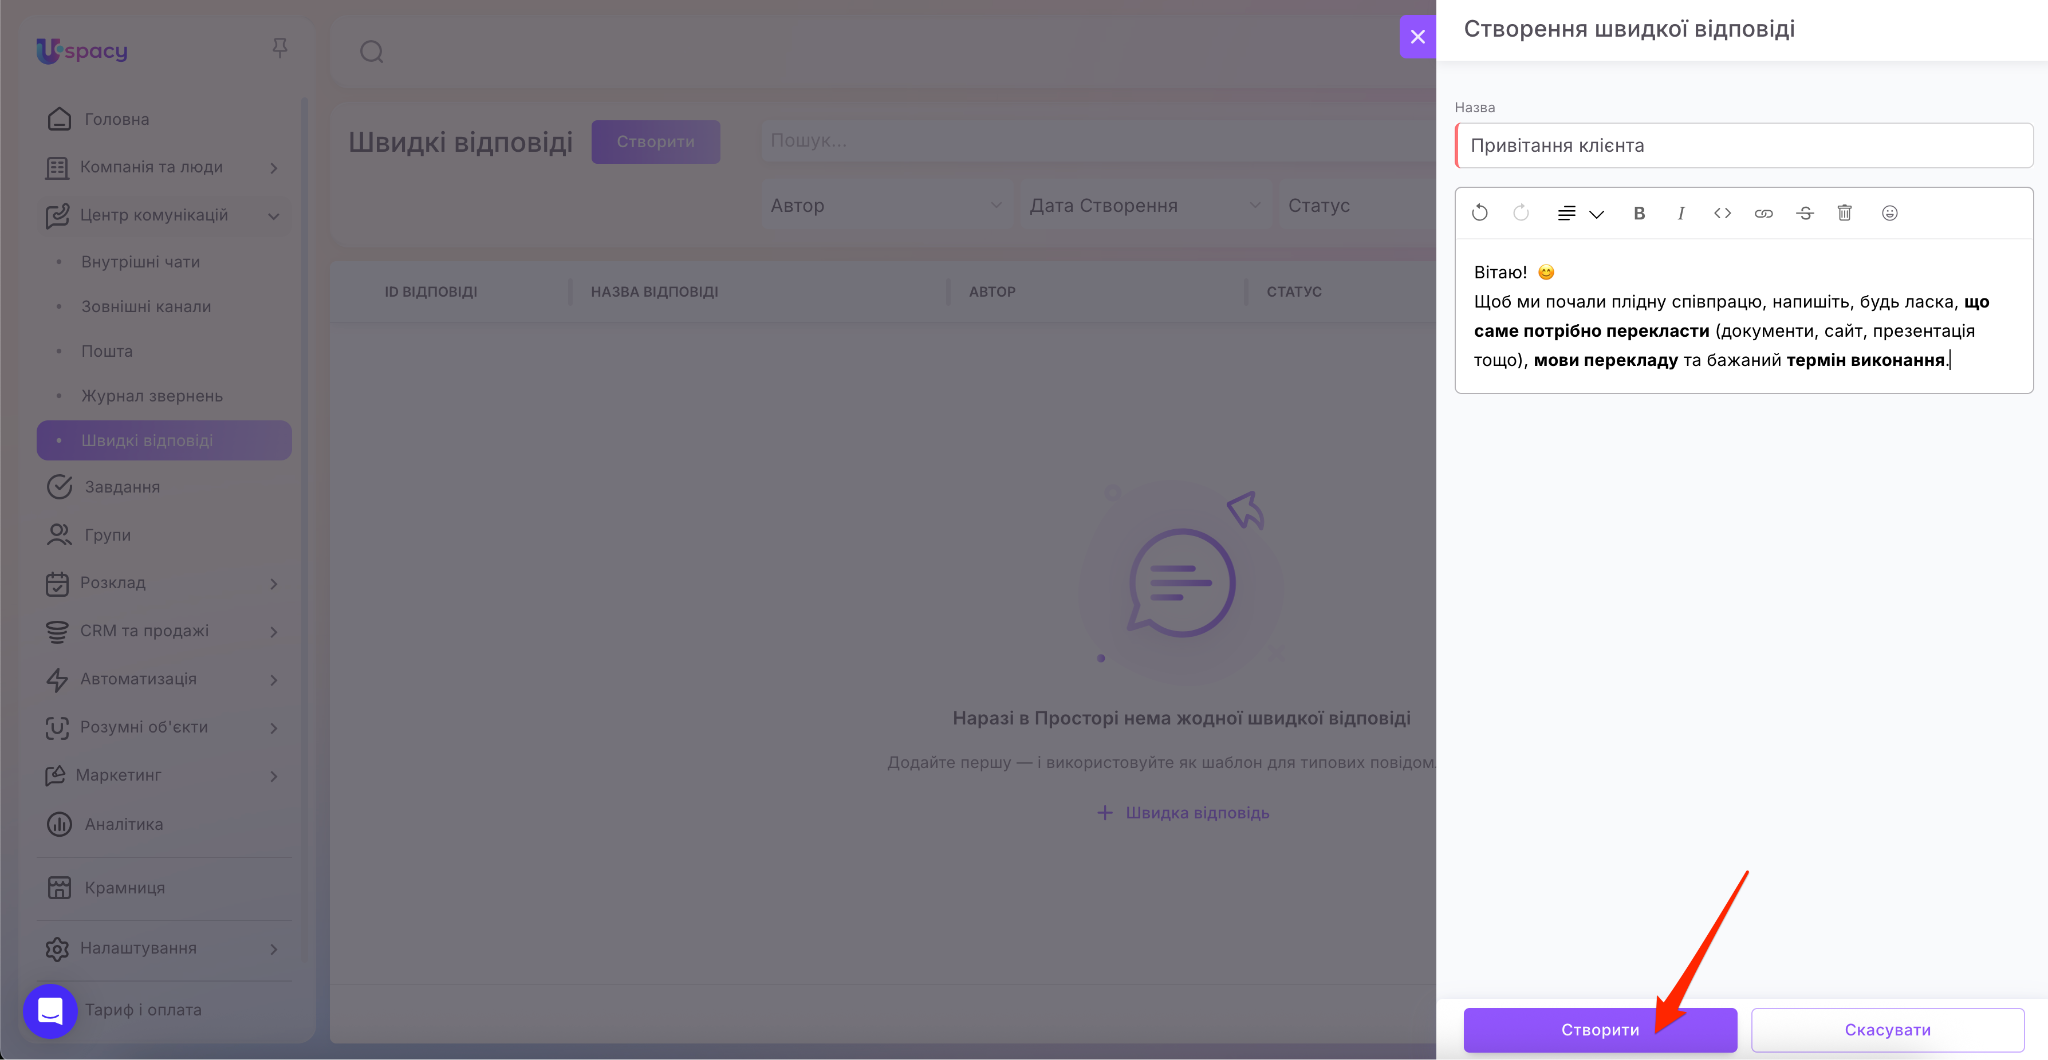Toggle bold formatting in the editor

pos(1639,213)
